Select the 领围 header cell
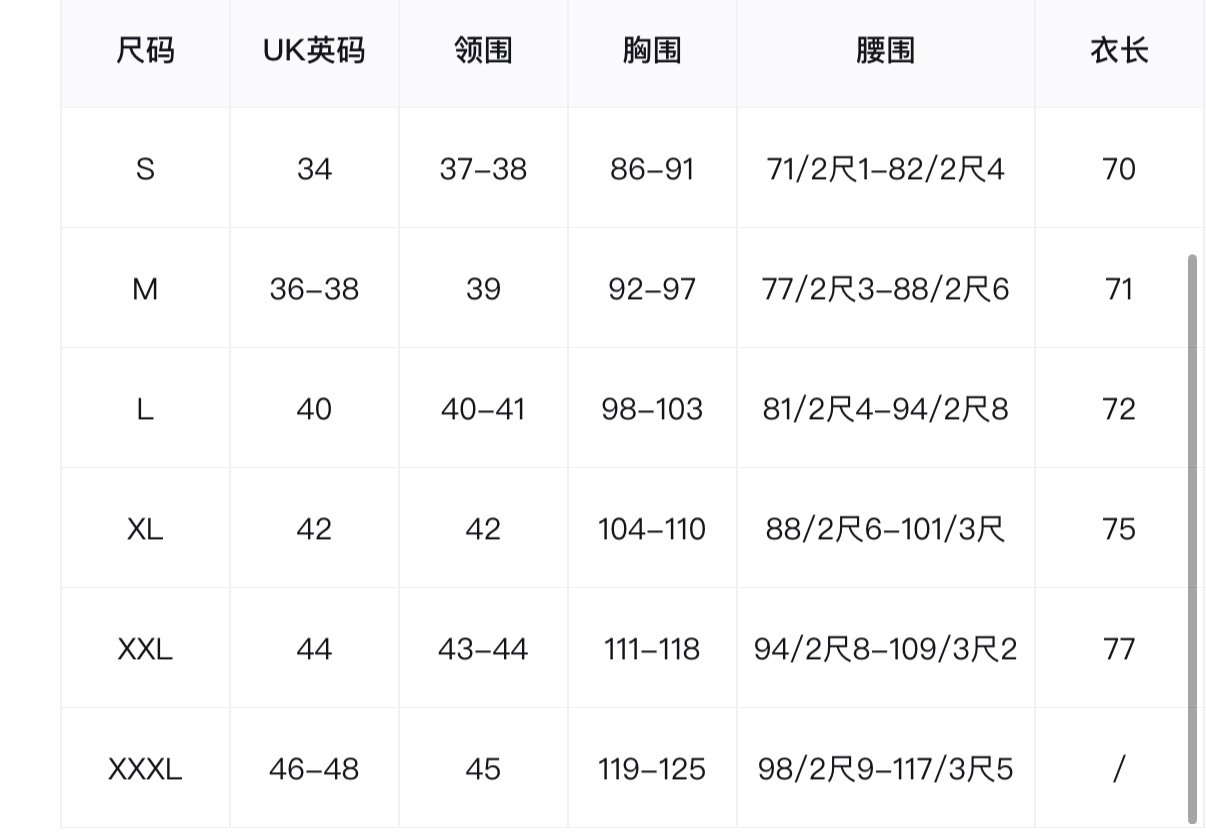The width and height of the screenshot is (1206, 839). coord(483,51)
